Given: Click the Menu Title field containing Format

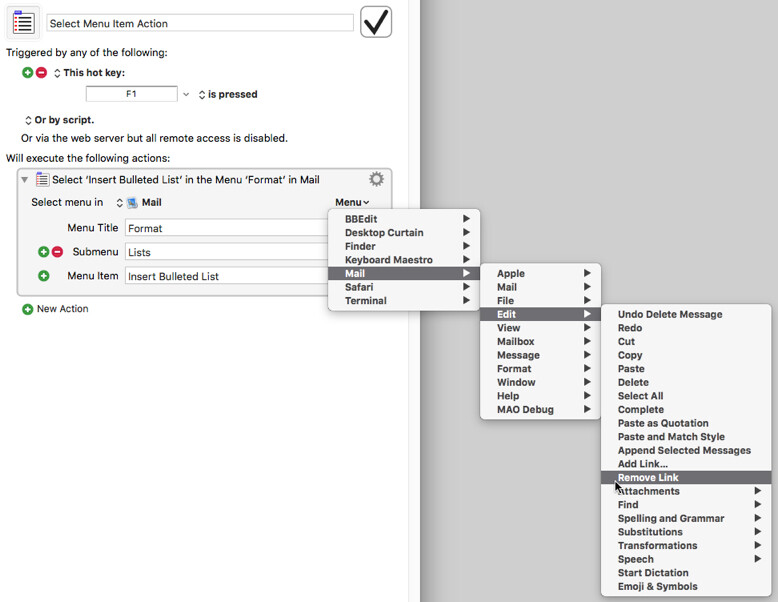Looking at the screenshot, I should pos(226,228).
